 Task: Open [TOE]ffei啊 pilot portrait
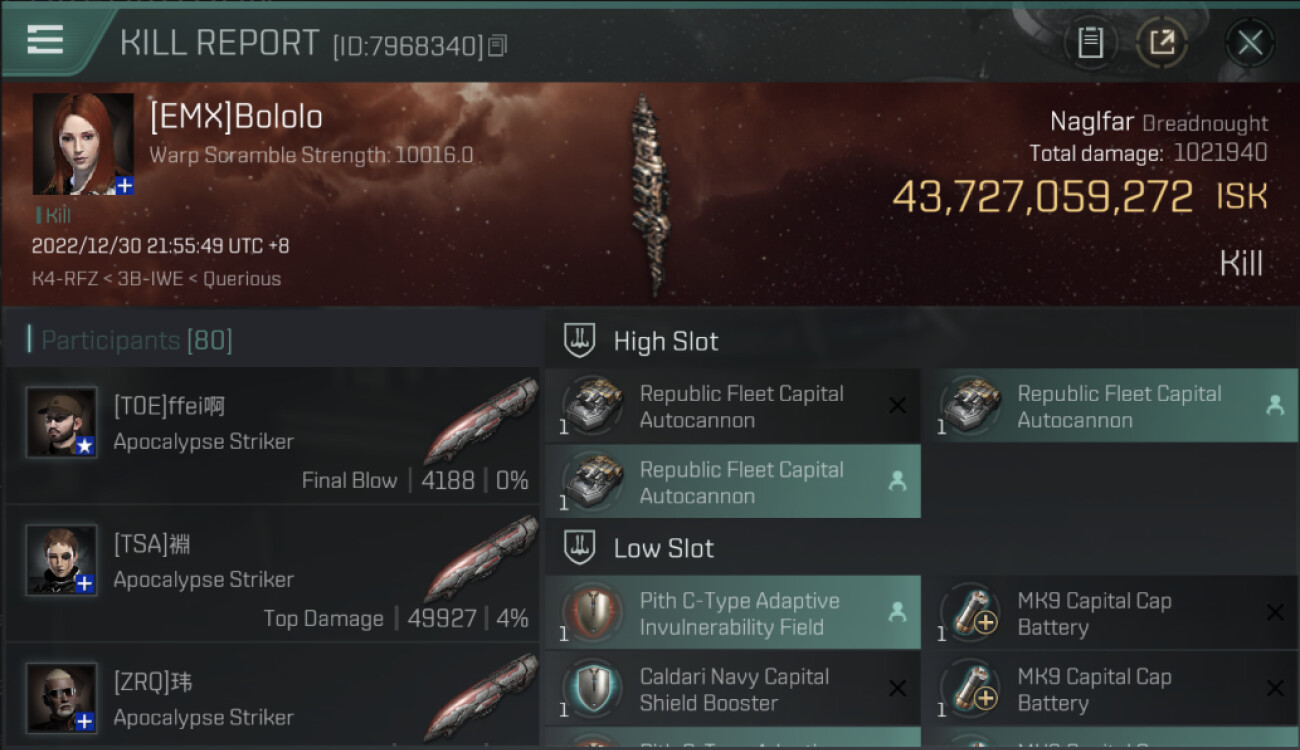pyautogui.click(x=62, y=422)
